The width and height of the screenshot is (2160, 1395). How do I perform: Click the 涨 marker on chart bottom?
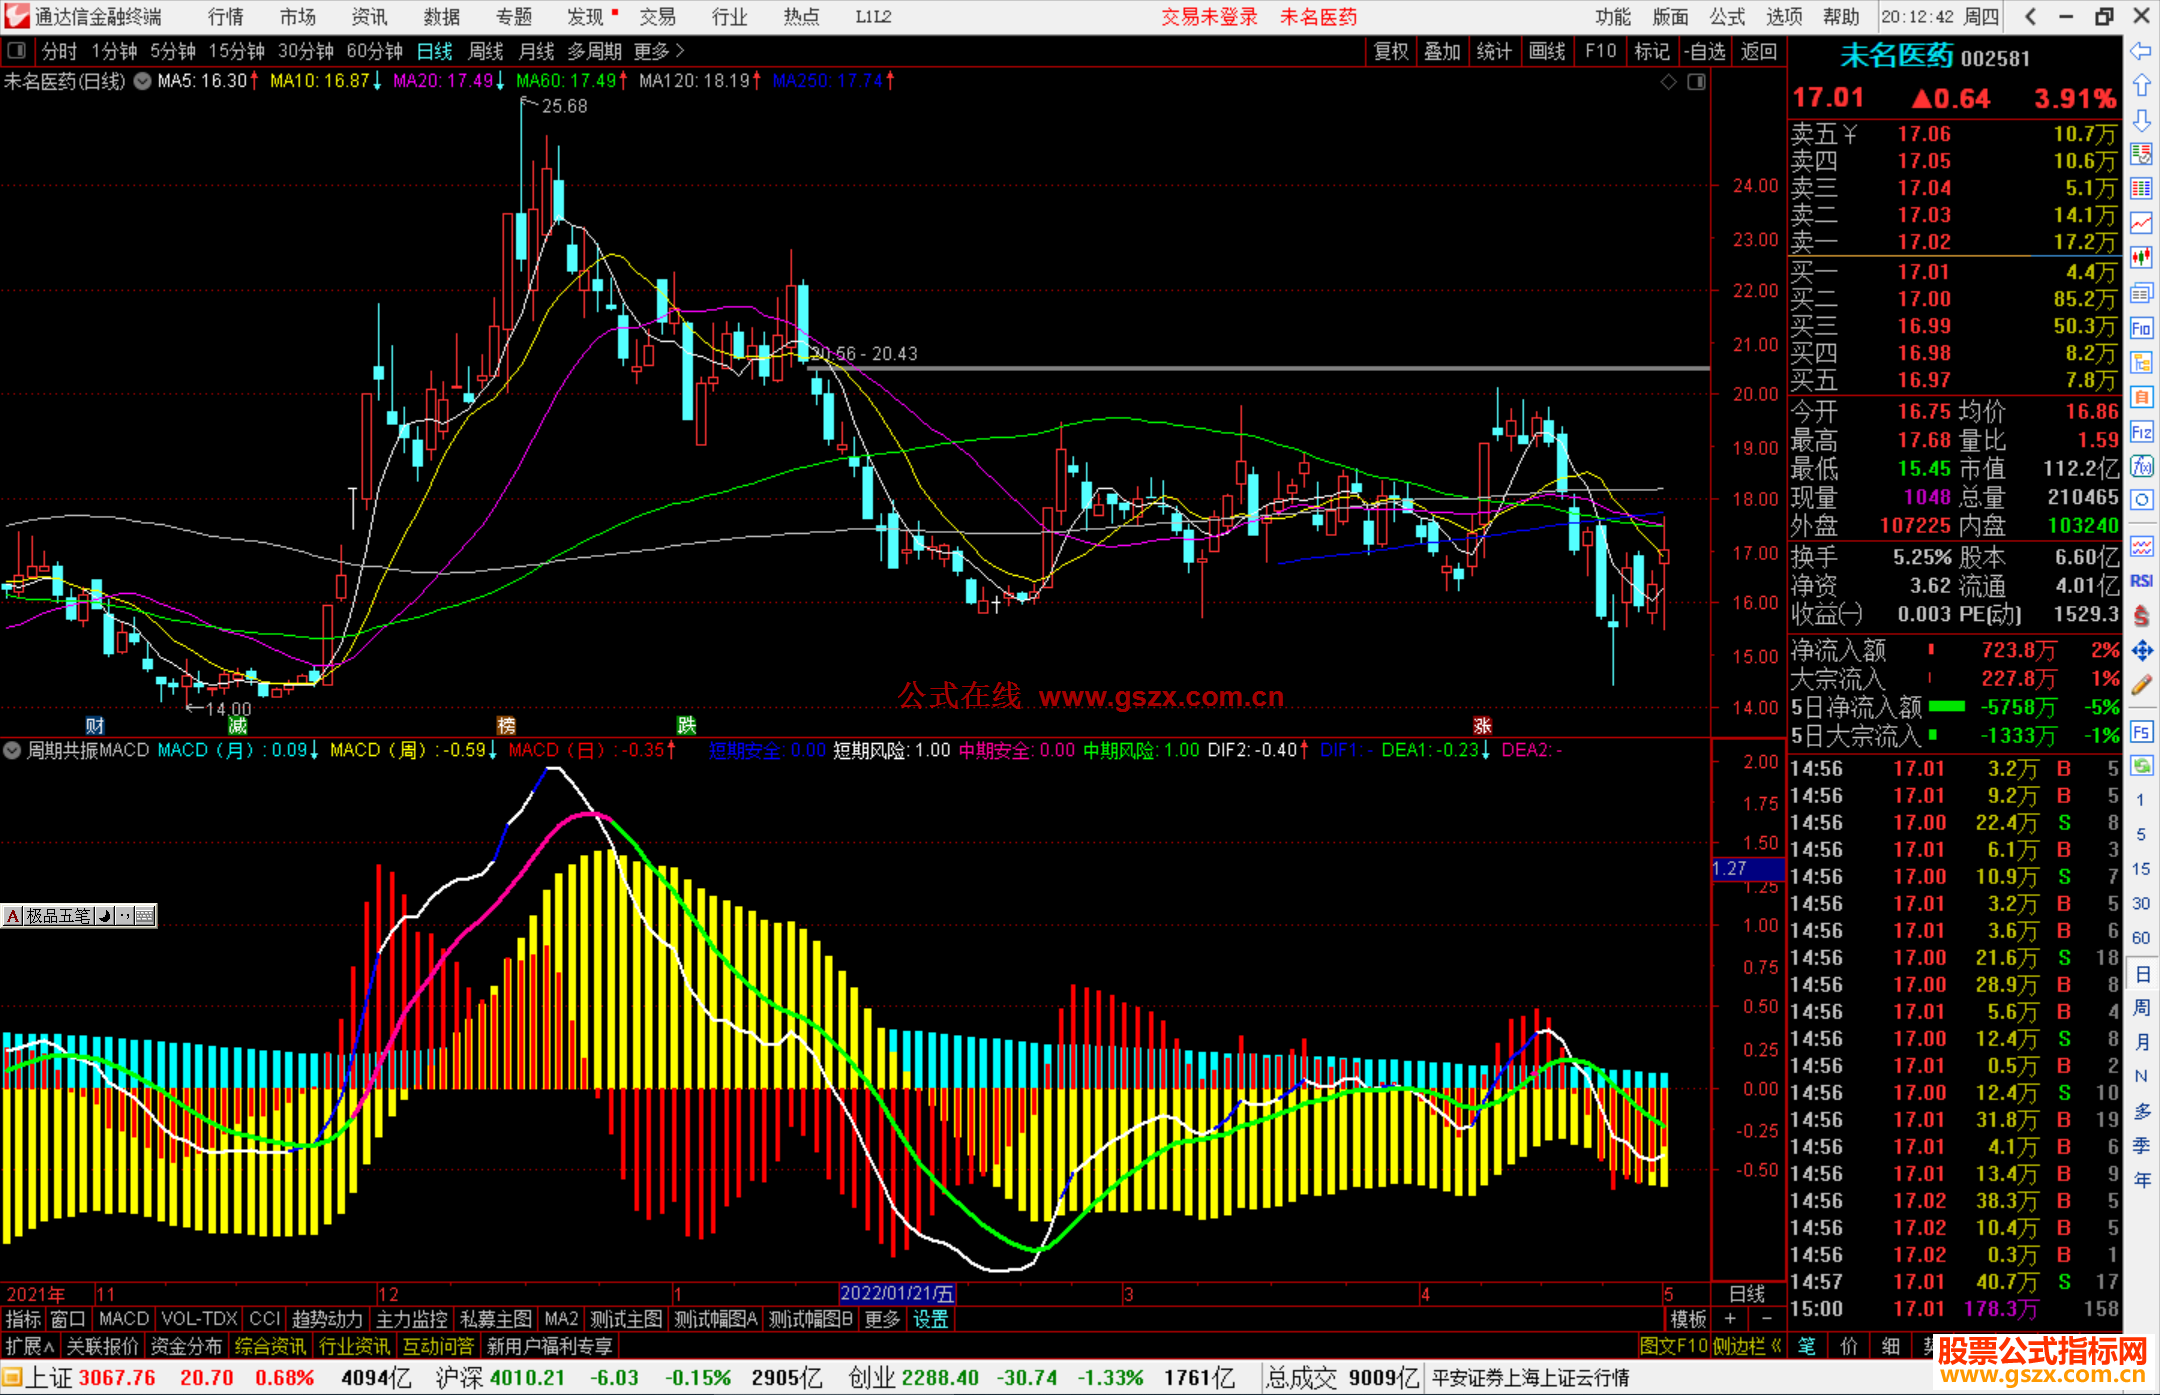1482,725
